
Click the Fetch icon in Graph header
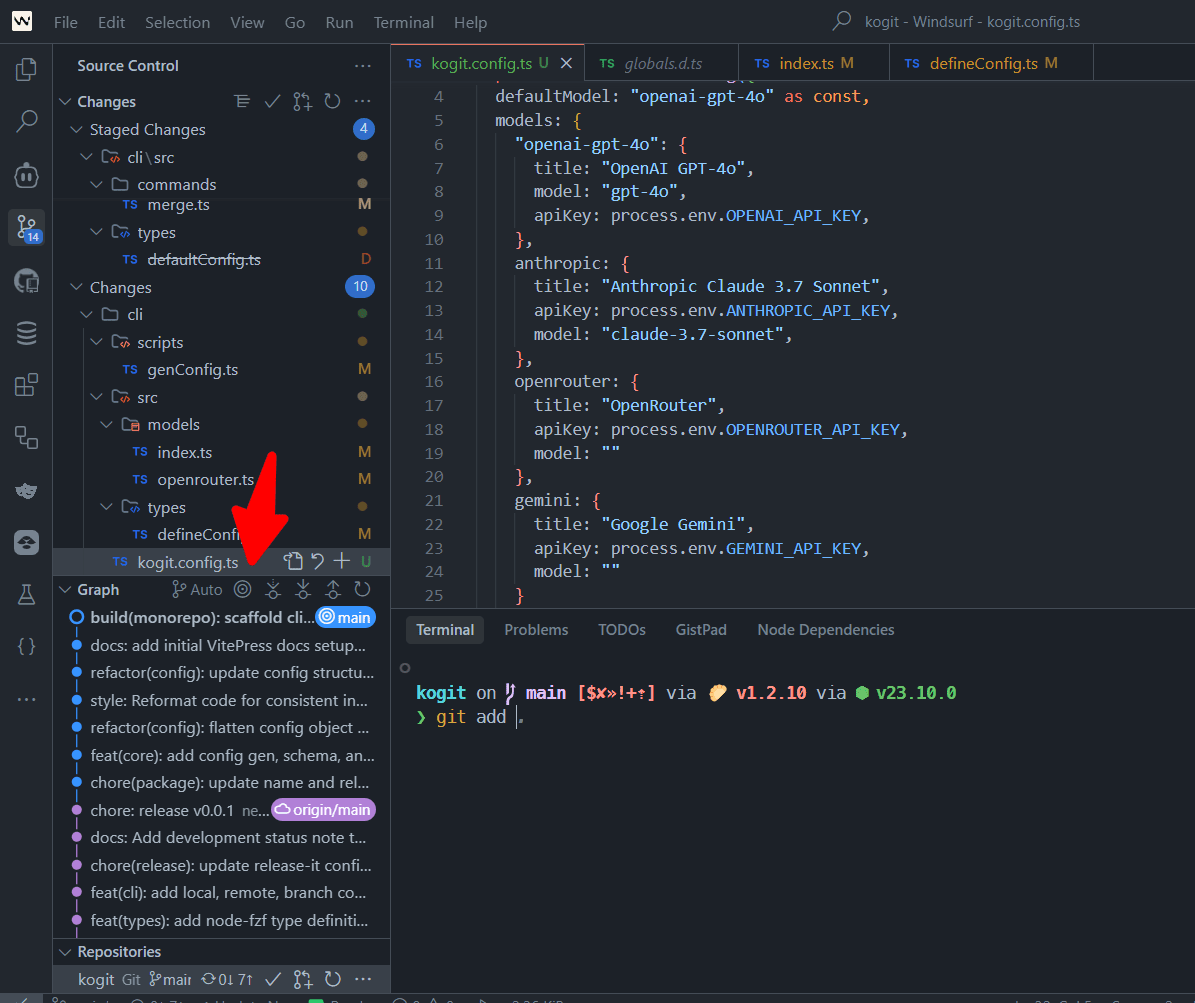[x=273, y=589]
